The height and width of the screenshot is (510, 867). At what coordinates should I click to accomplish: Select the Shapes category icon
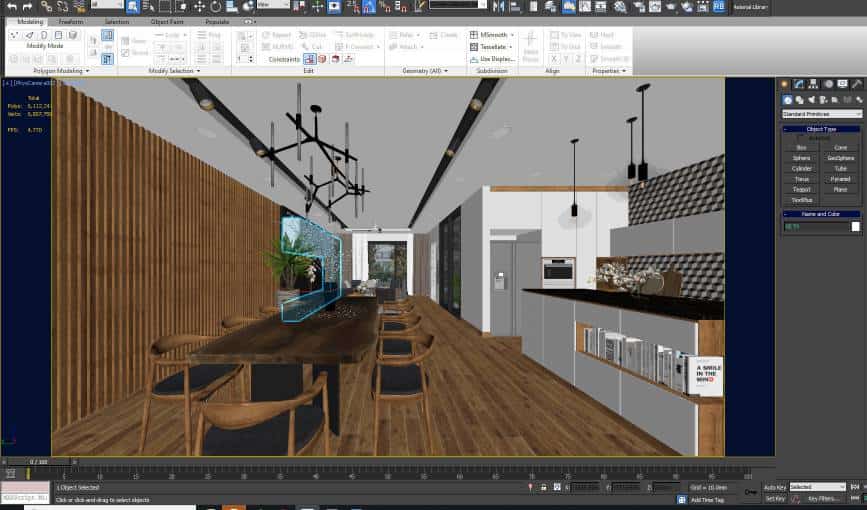[x=800, y=100]
